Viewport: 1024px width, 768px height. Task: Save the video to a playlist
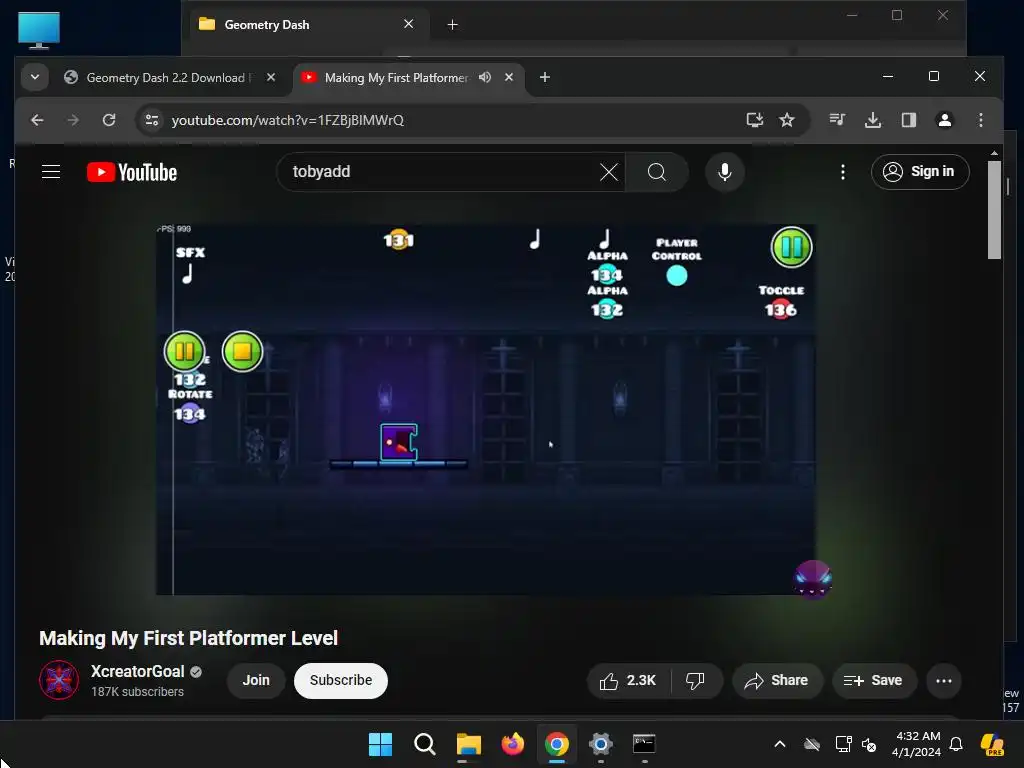[x=873, y=680]
